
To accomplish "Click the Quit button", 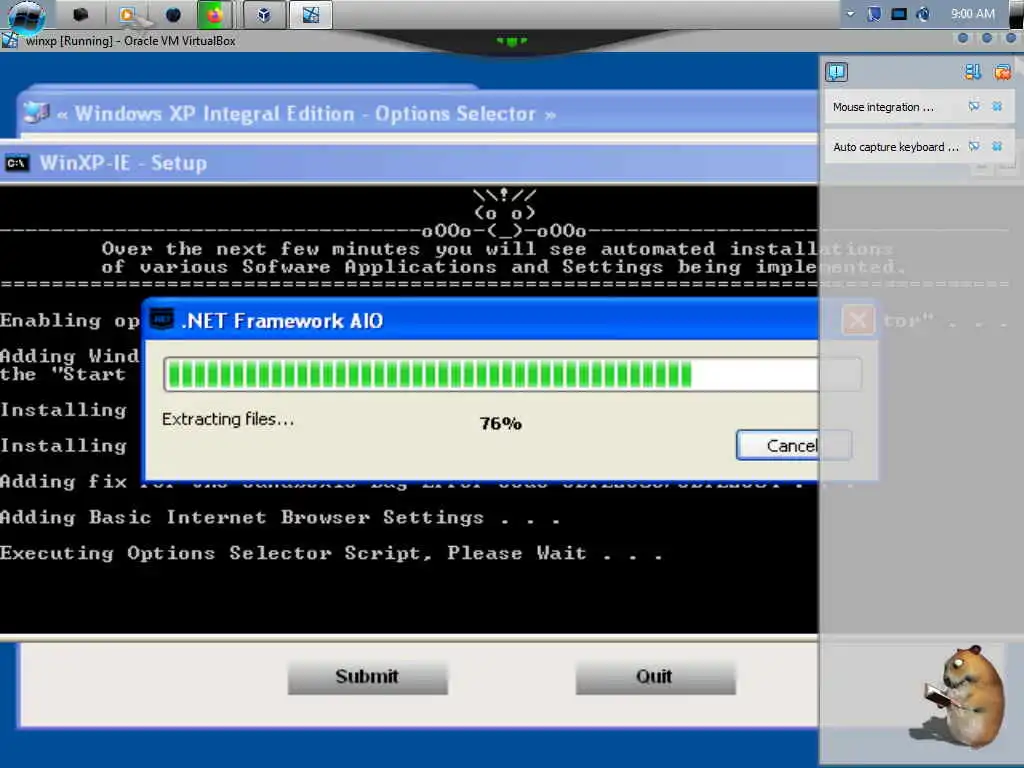I will tap(655, 677).
